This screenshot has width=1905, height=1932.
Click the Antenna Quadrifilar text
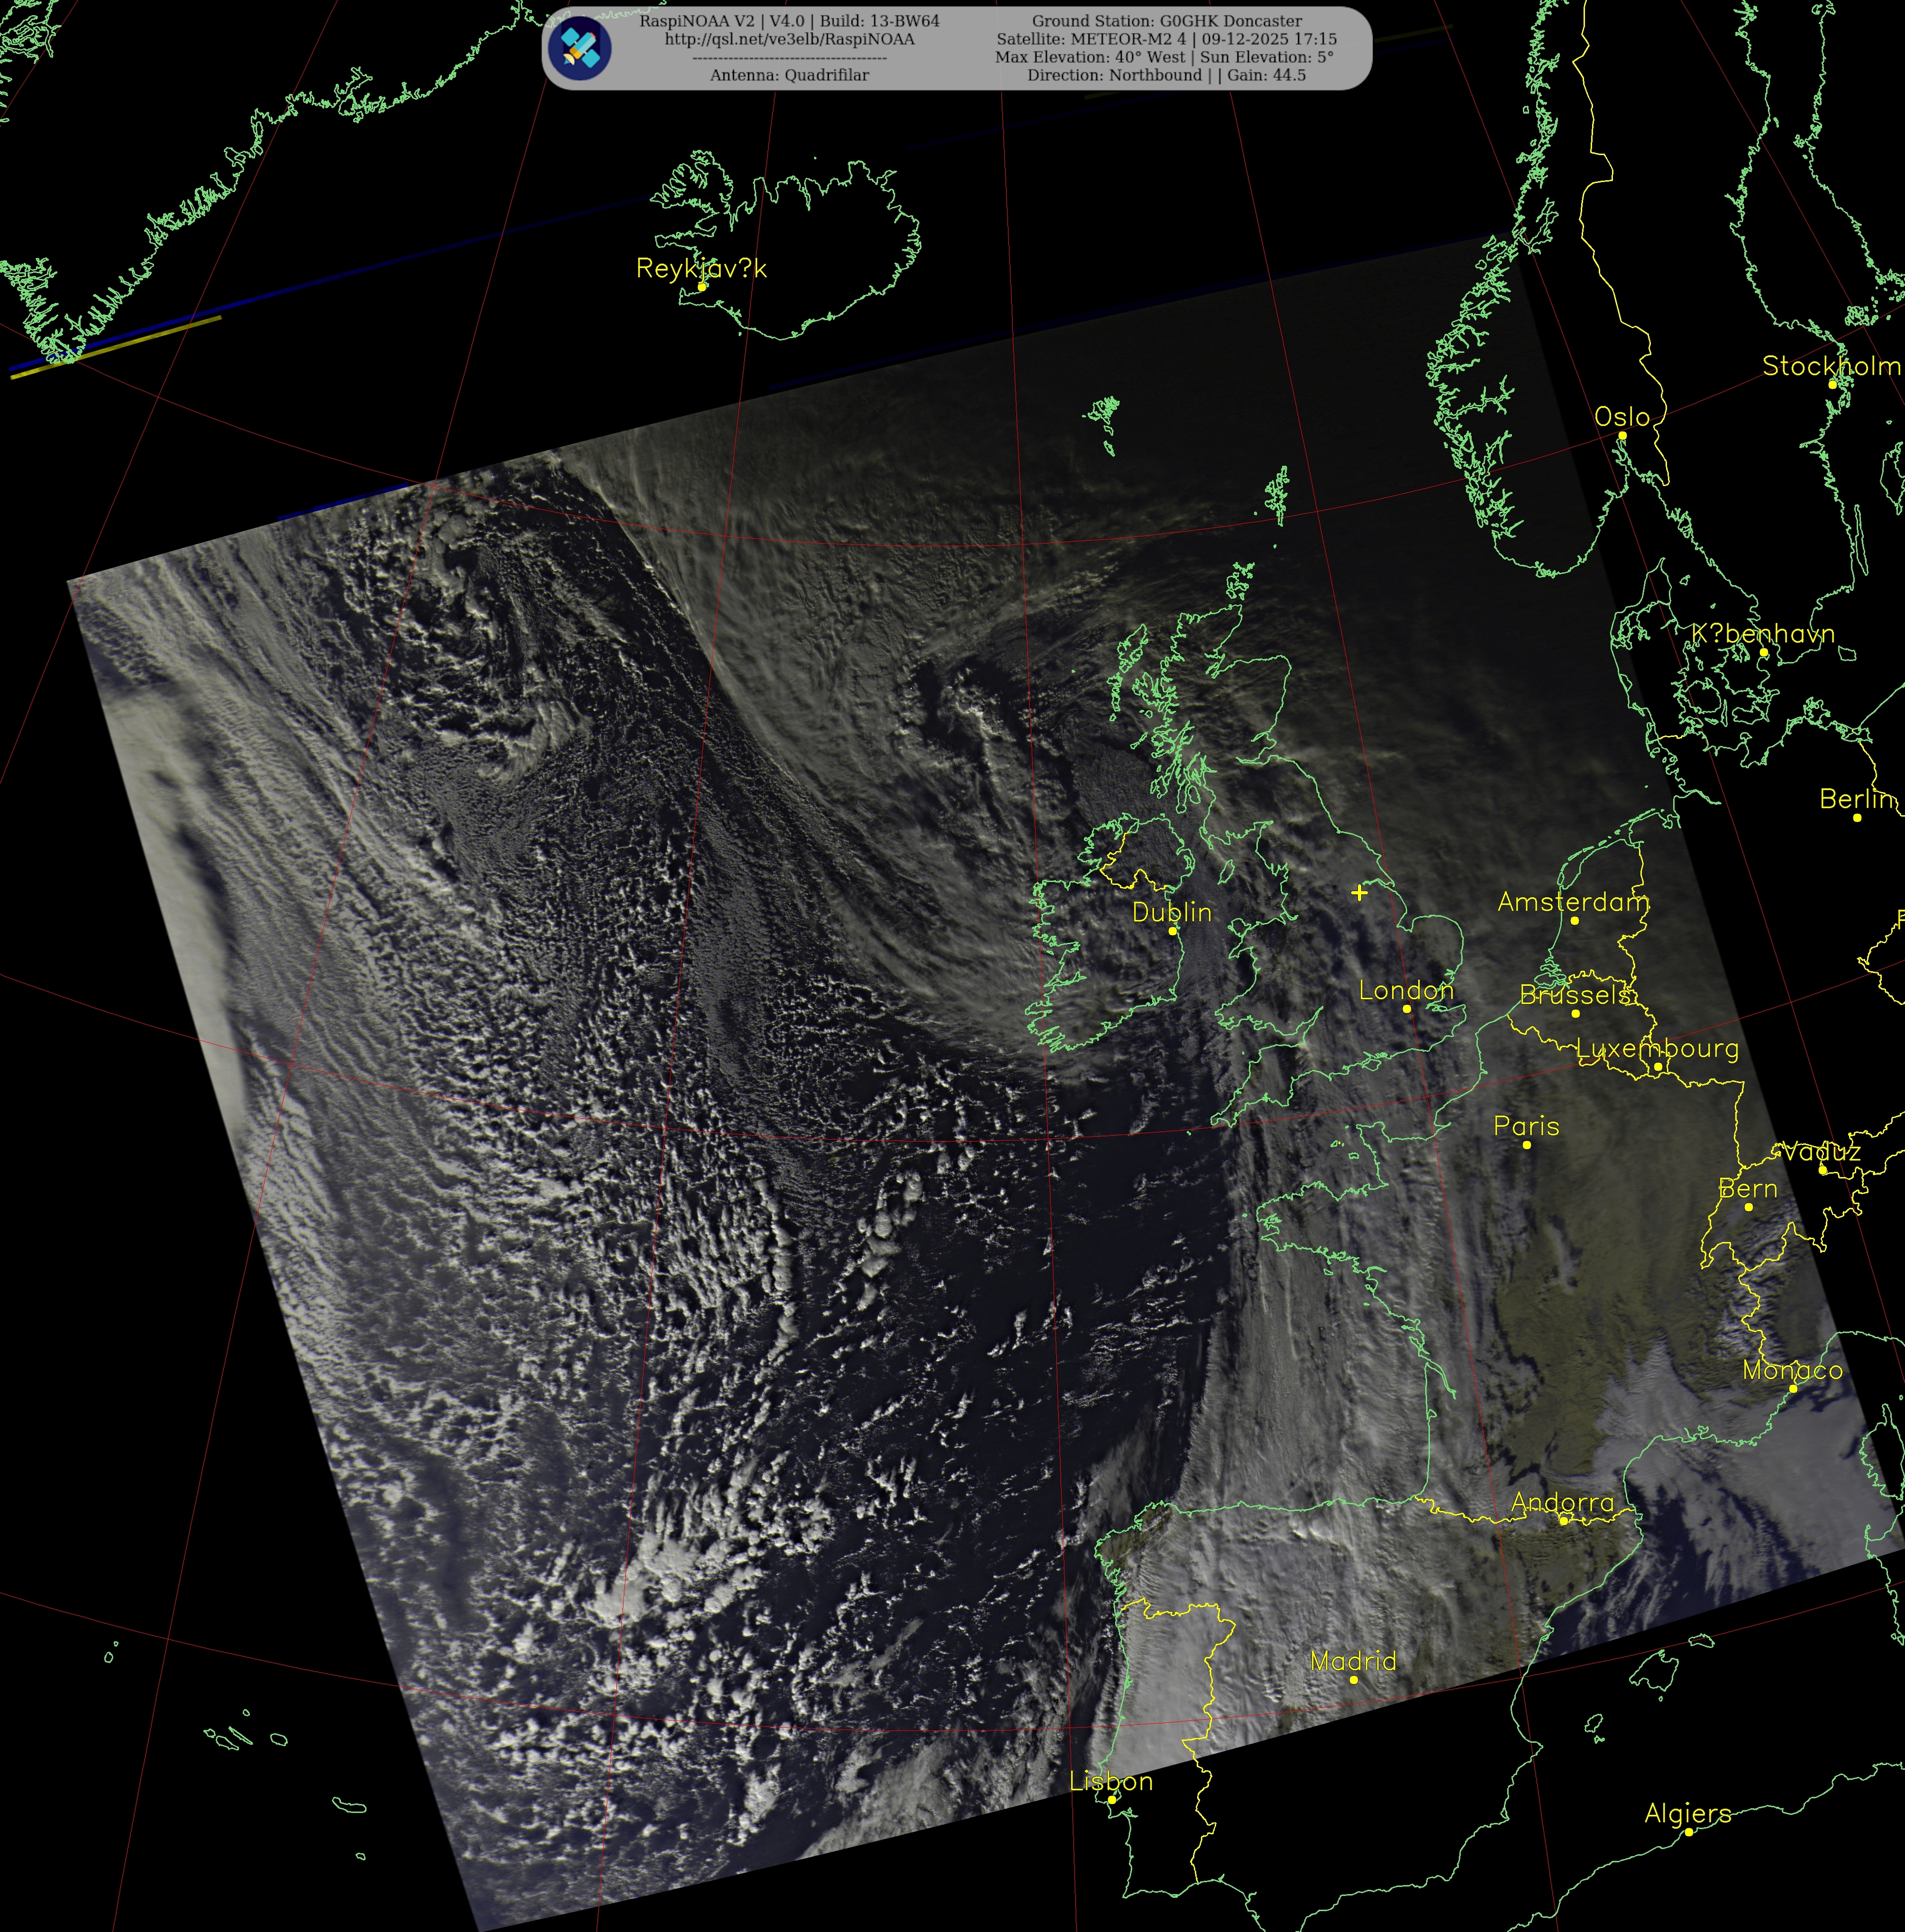(789, 75)
